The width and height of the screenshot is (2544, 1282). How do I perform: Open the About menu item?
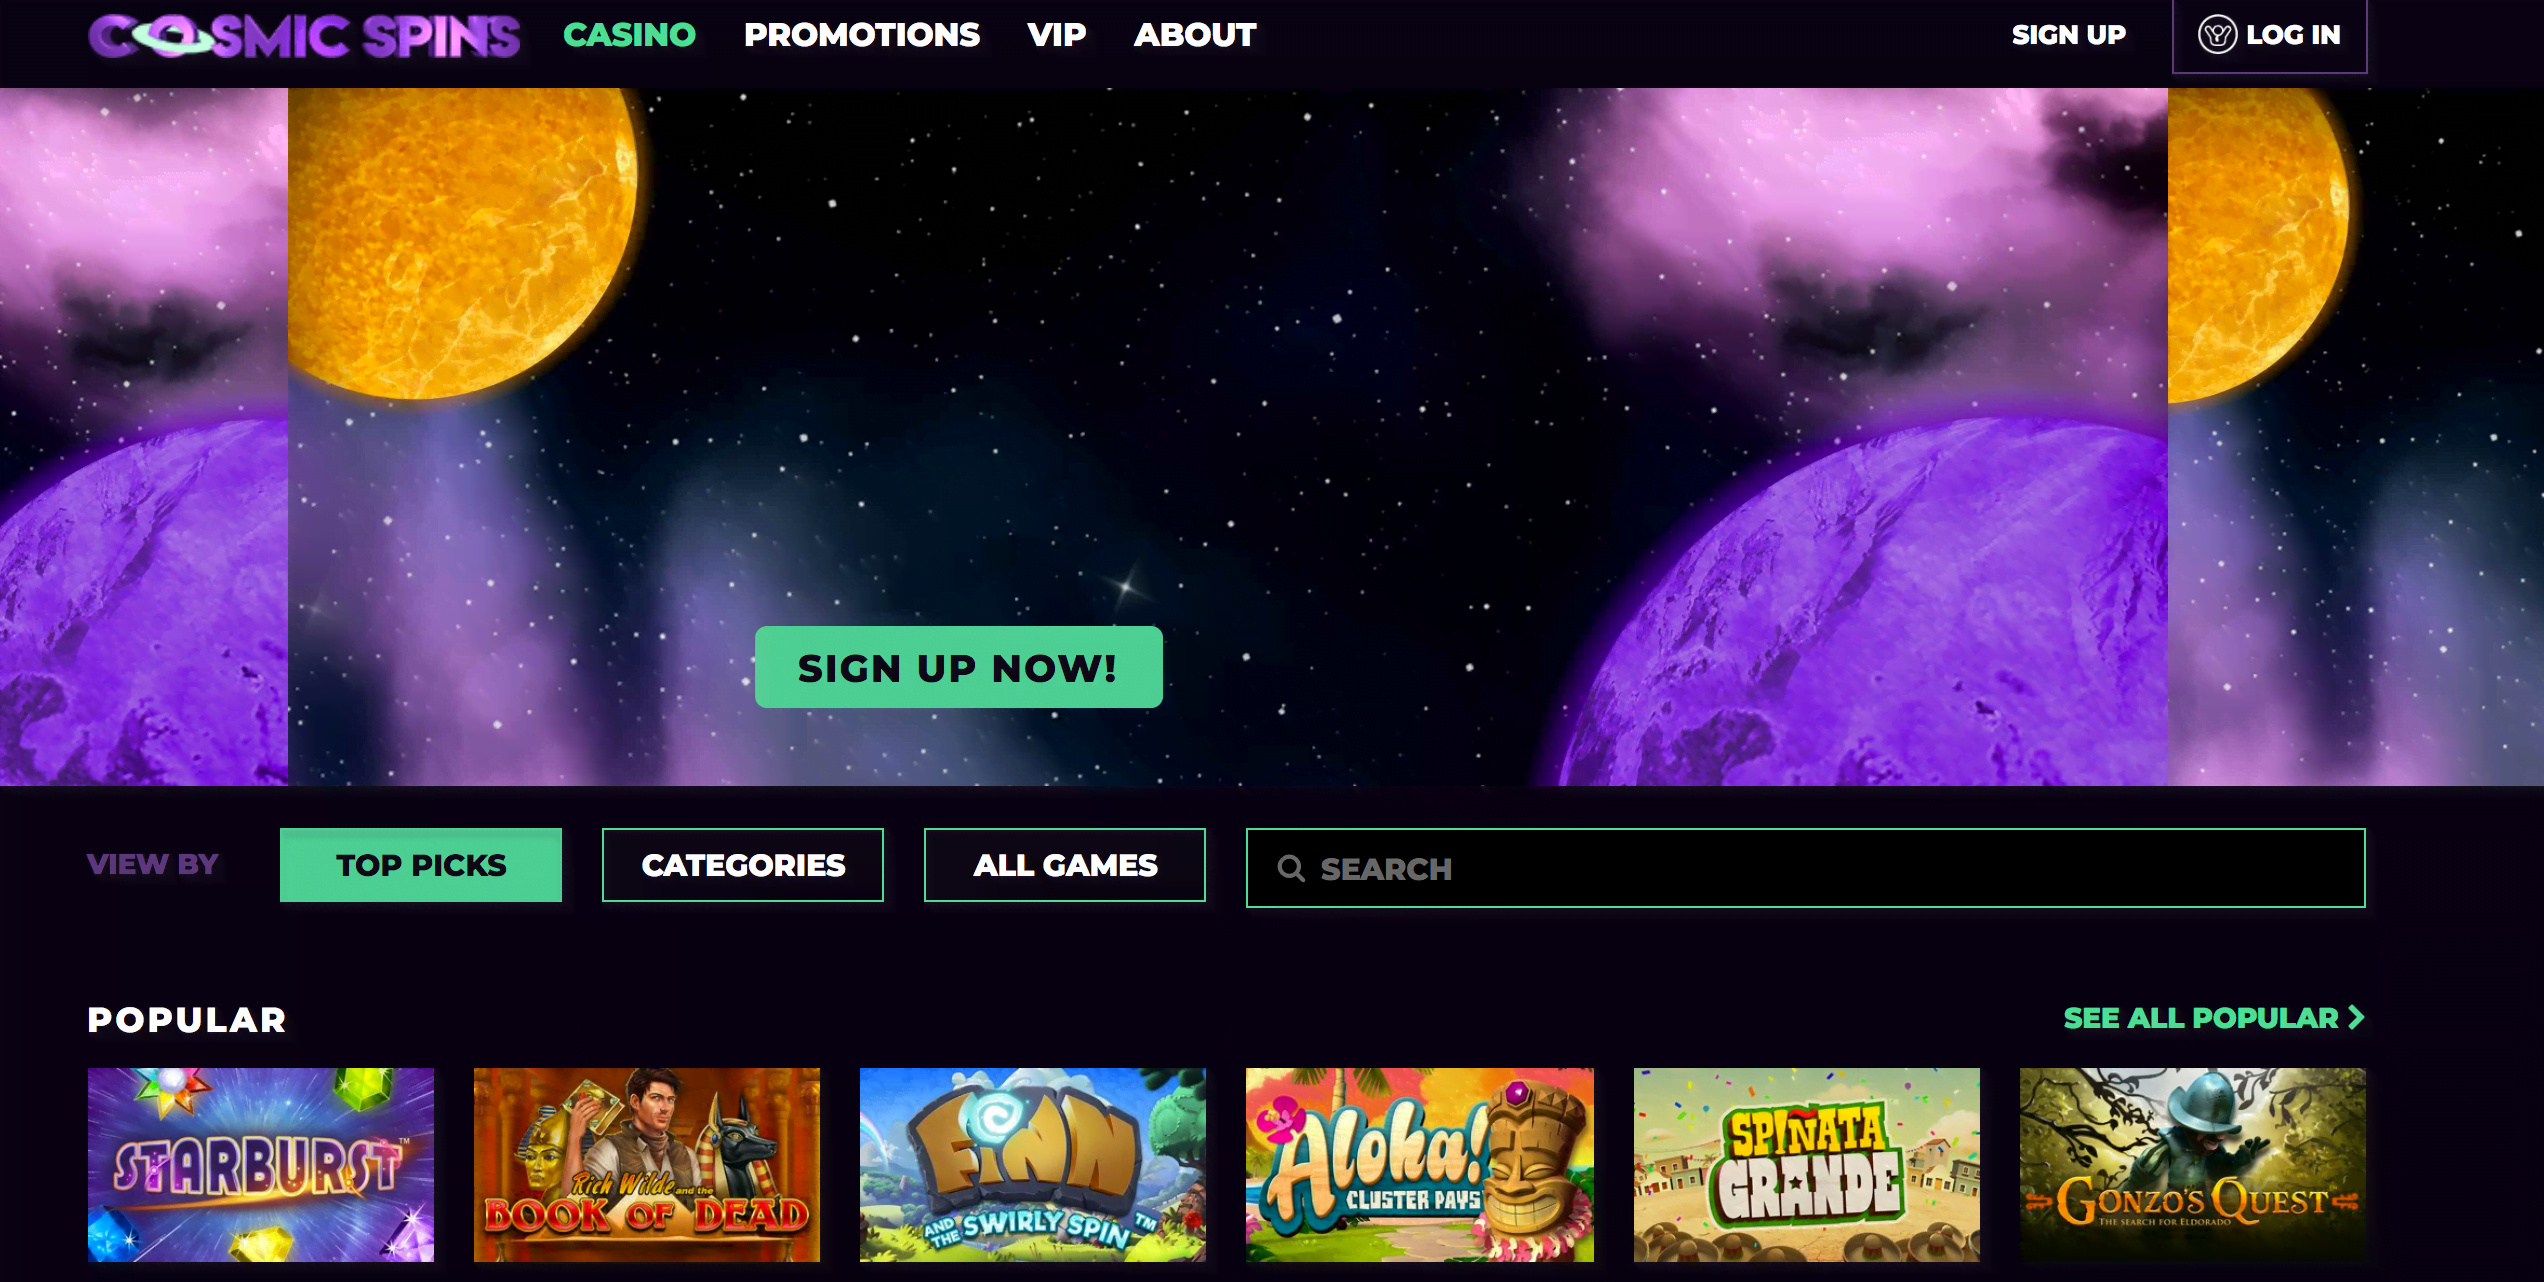click(1195, 35)
